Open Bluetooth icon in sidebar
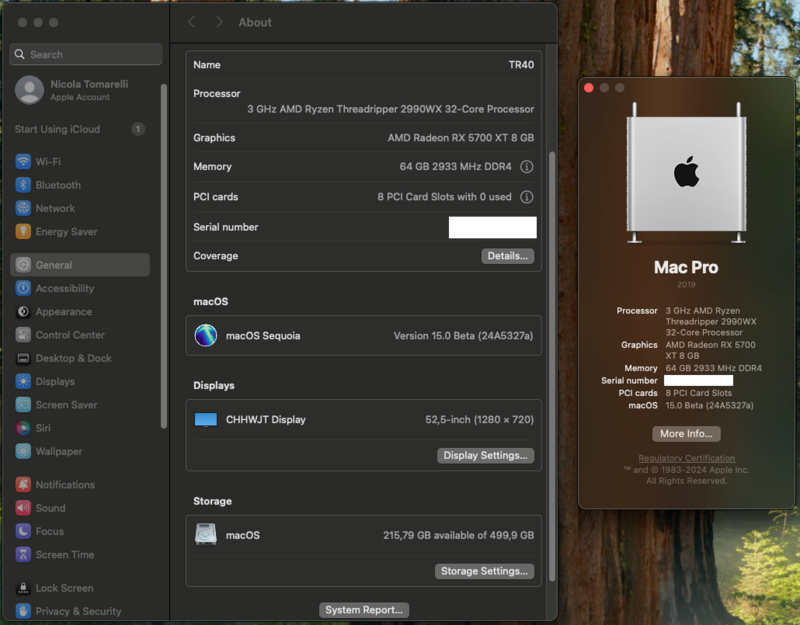The width and height of the screenshot is (800, 625). tap(23, 185)
